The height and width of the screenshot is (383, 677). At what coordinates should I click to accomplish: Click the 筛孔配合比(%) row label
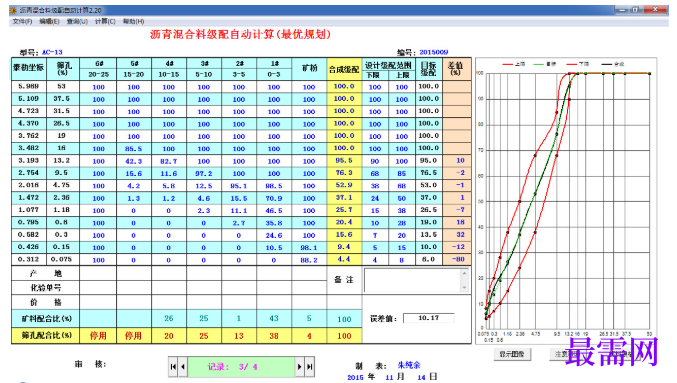pos(45,336)
